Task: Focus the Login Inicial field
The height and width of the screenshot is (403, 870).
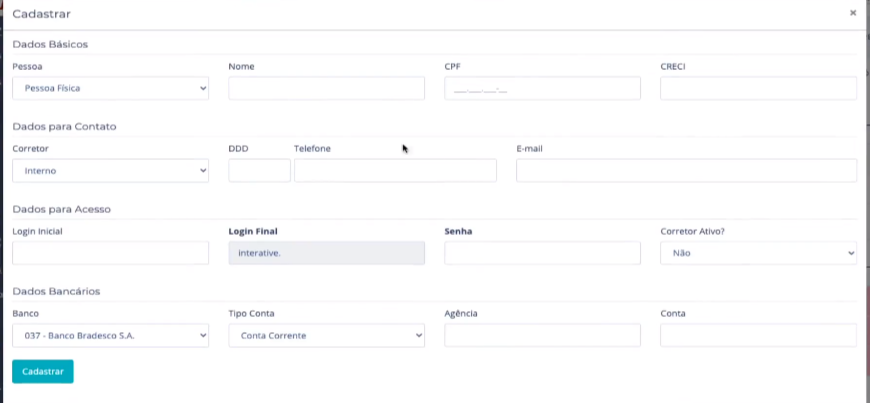Action: [110, 253]
